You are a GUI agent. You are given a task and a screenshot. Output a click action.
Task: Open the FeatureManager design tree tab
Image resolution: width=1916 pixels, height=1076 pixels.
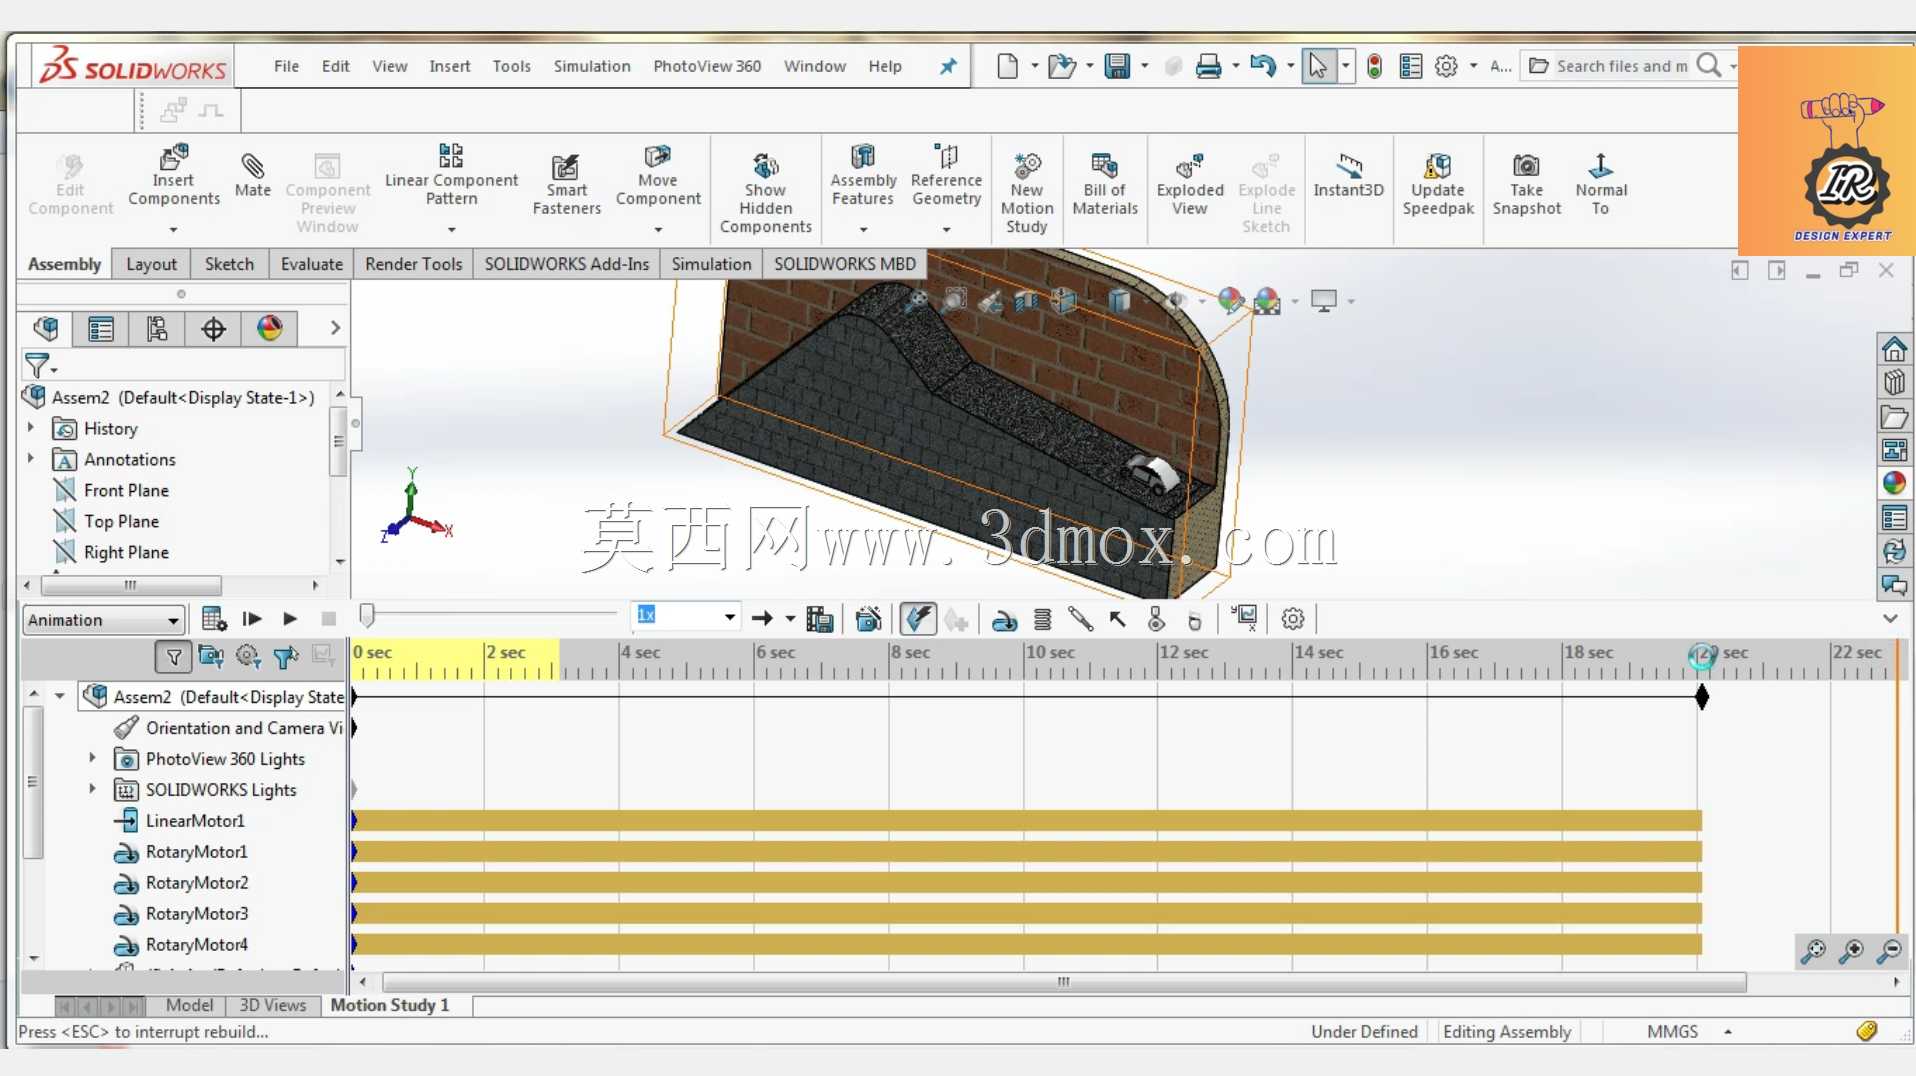pyautogui.click(x=46, y=328)
